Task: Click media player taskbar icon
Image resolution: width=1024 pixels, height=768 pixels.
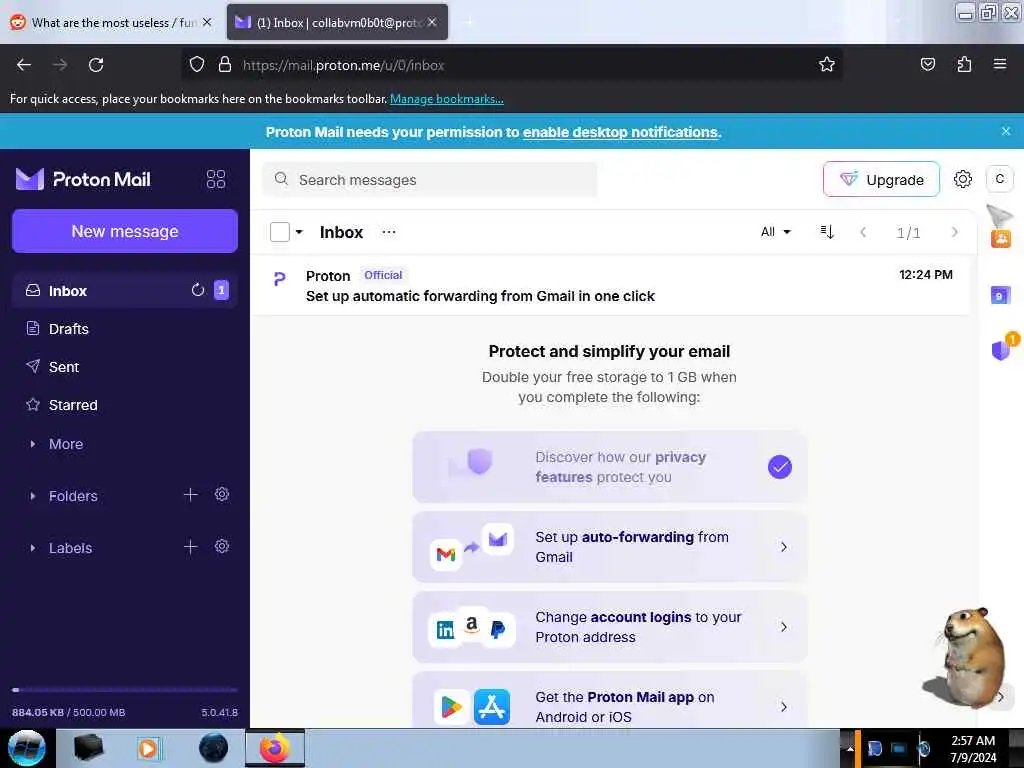Action: pyautogui.click(x=148, y=748)
